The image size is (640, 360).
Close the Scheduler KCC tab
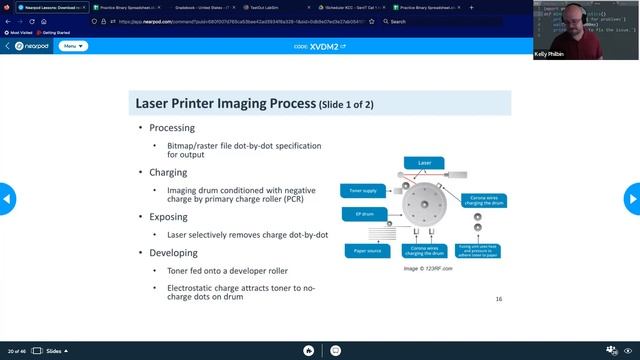[x=384, y=7]
